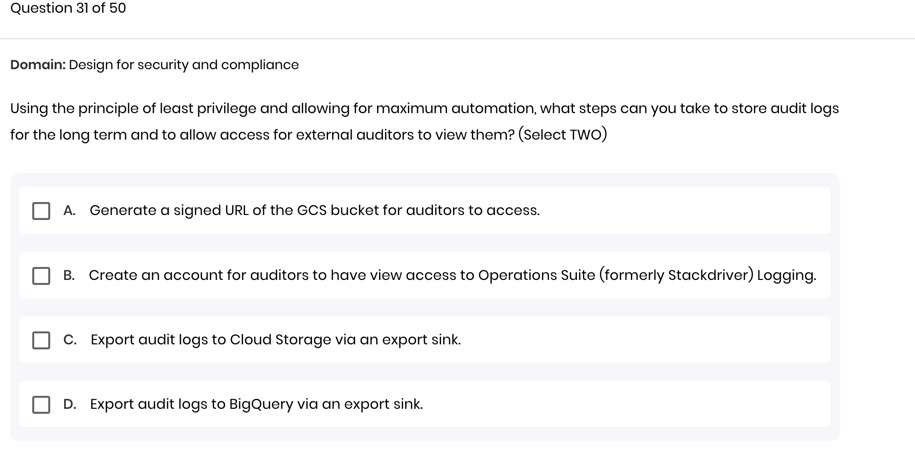Click the 'principle of least privilege' question text
915x458 pixels.
[x=167, y=109]
